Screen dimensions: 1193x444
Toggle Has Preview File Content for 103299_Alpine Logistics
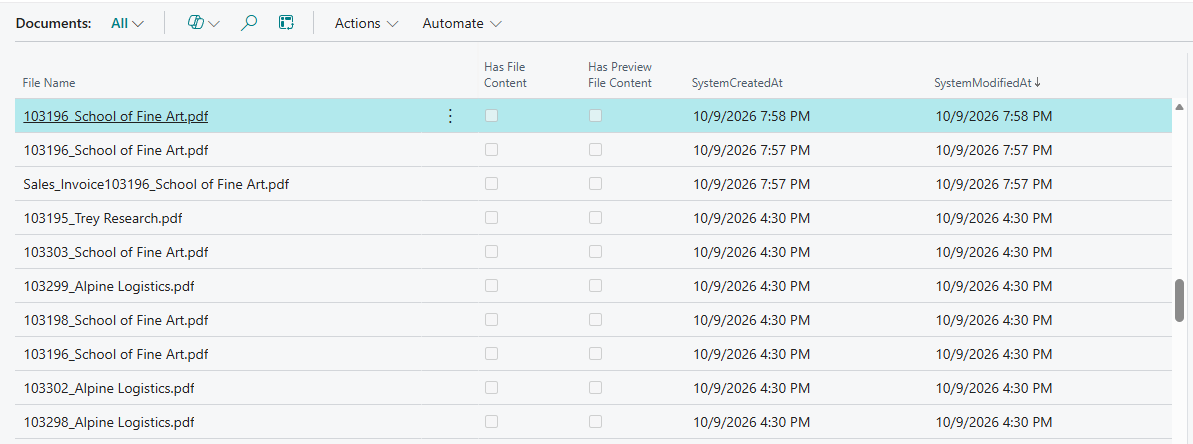tap(595, 286)
